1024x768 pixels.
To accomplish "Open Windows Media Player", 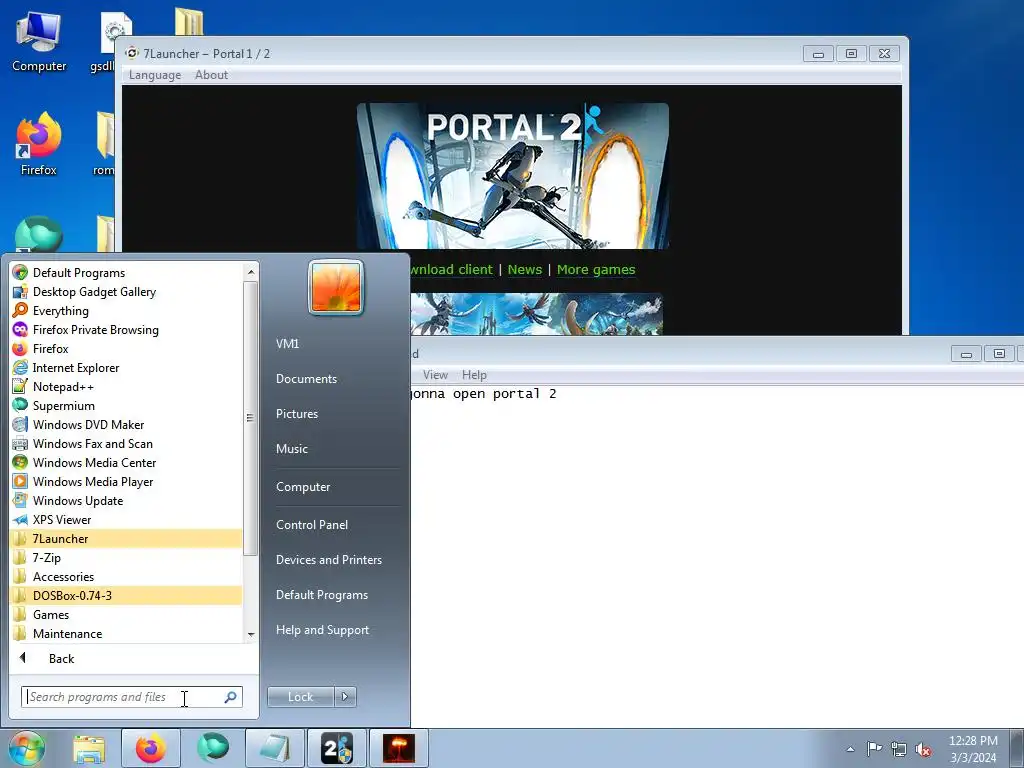I will click(x=127, y=481).
